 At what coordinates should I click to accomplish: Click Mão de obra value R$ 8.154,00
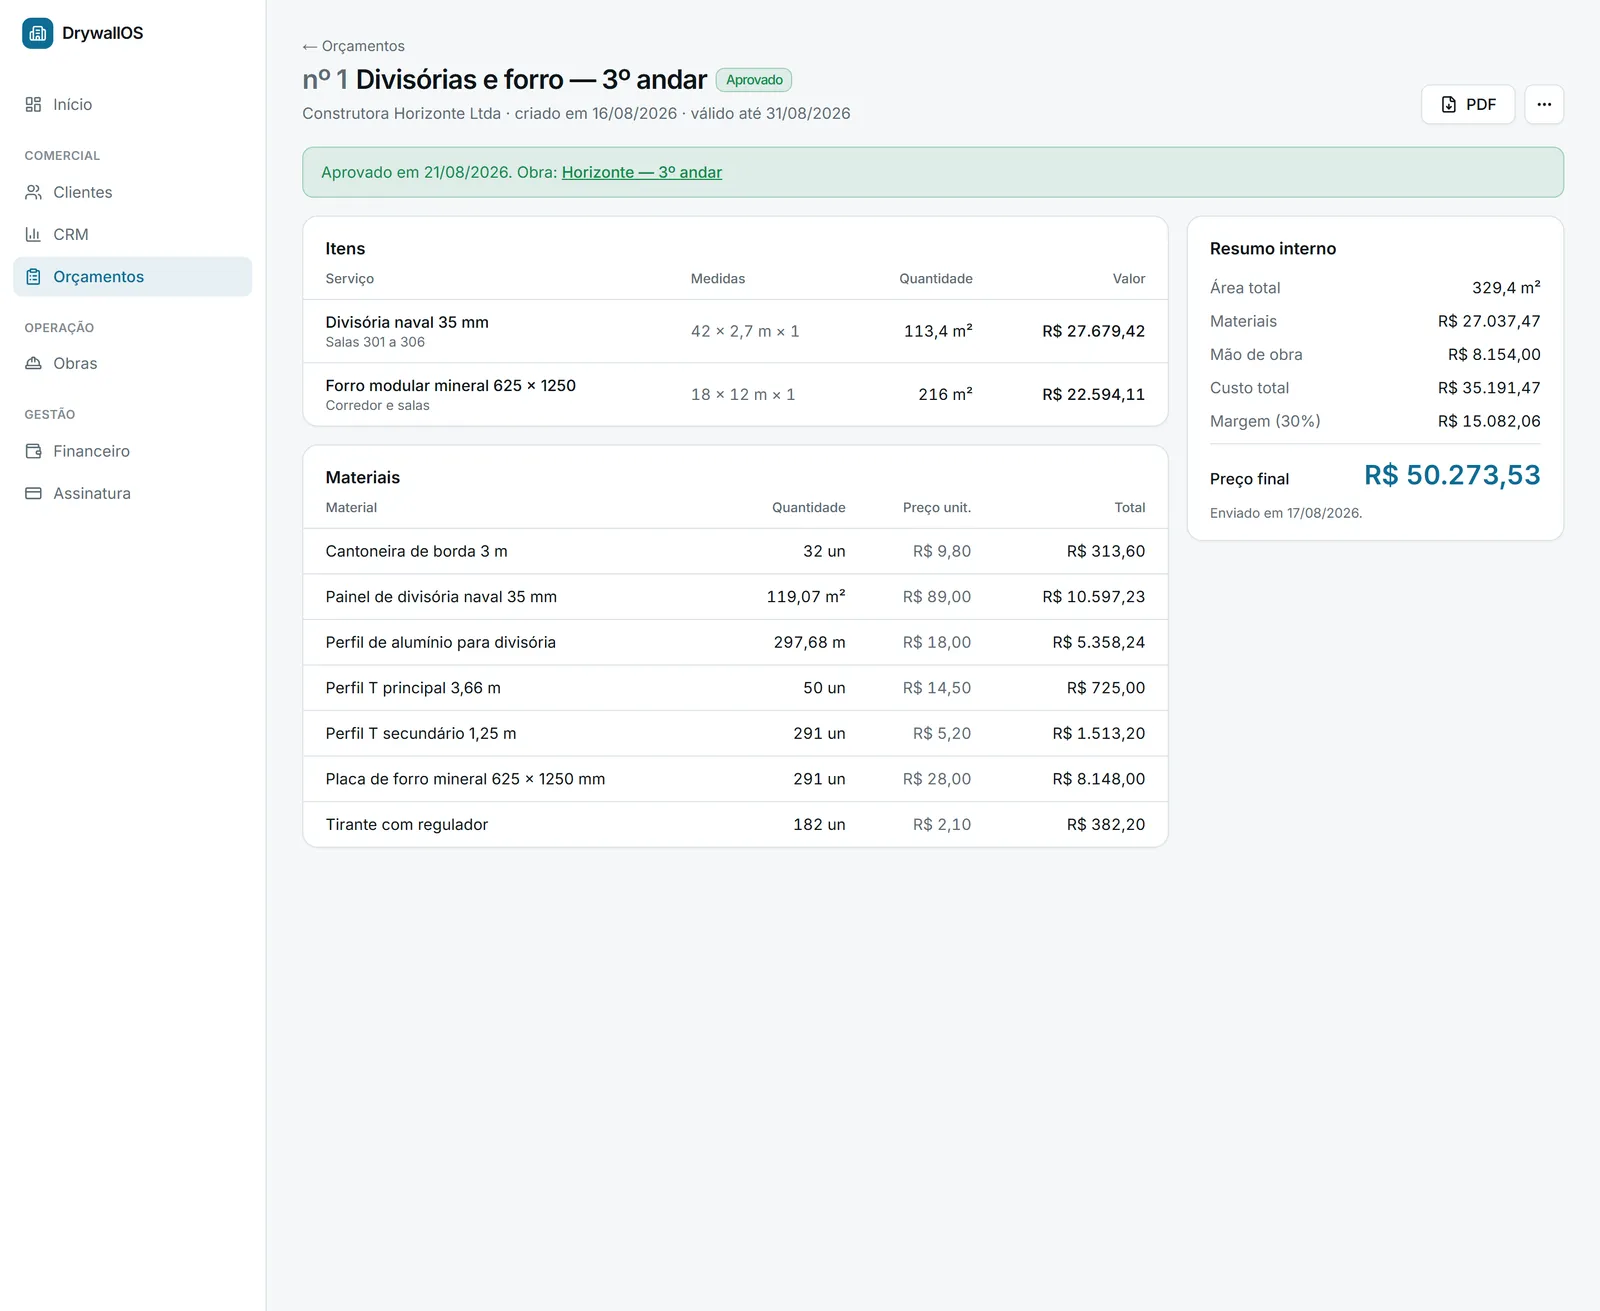pyautogui.click(x=1494, y=354)
